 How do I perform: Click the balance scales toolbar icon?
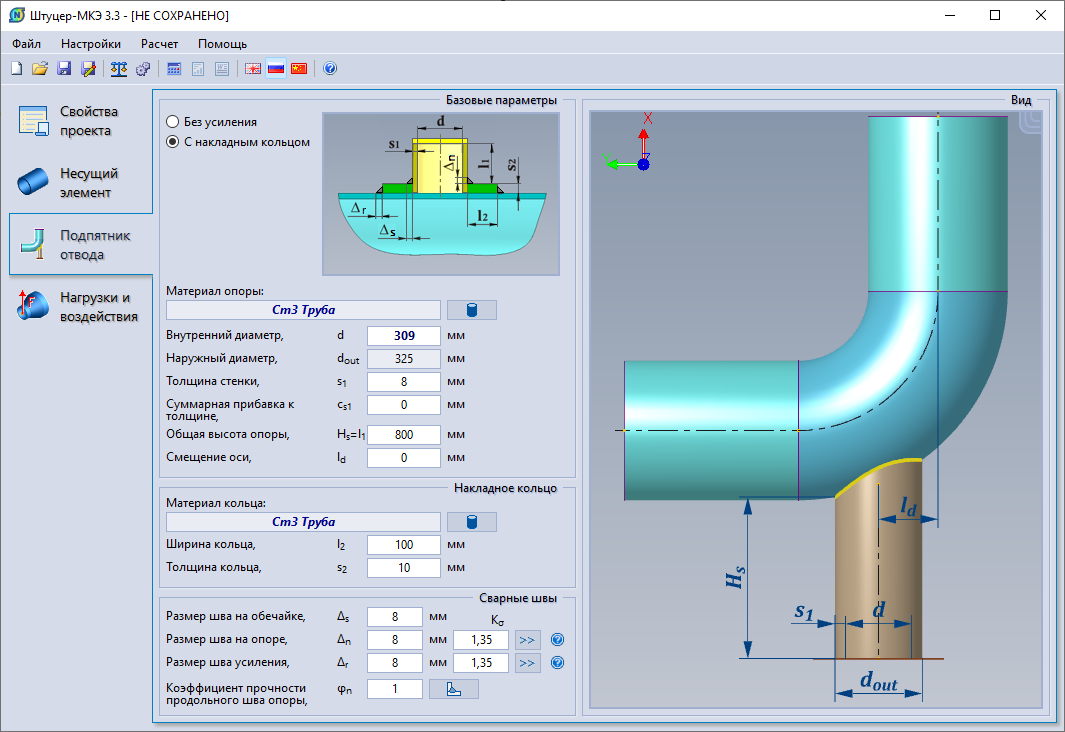pyautogui.click(x=119, y=69)
